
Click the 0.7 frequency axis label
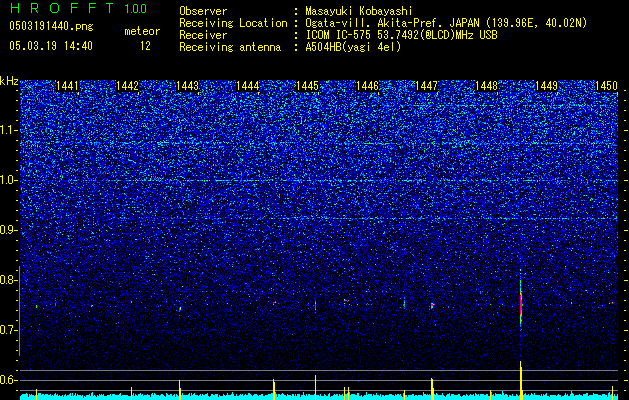(x=9, y=330)
